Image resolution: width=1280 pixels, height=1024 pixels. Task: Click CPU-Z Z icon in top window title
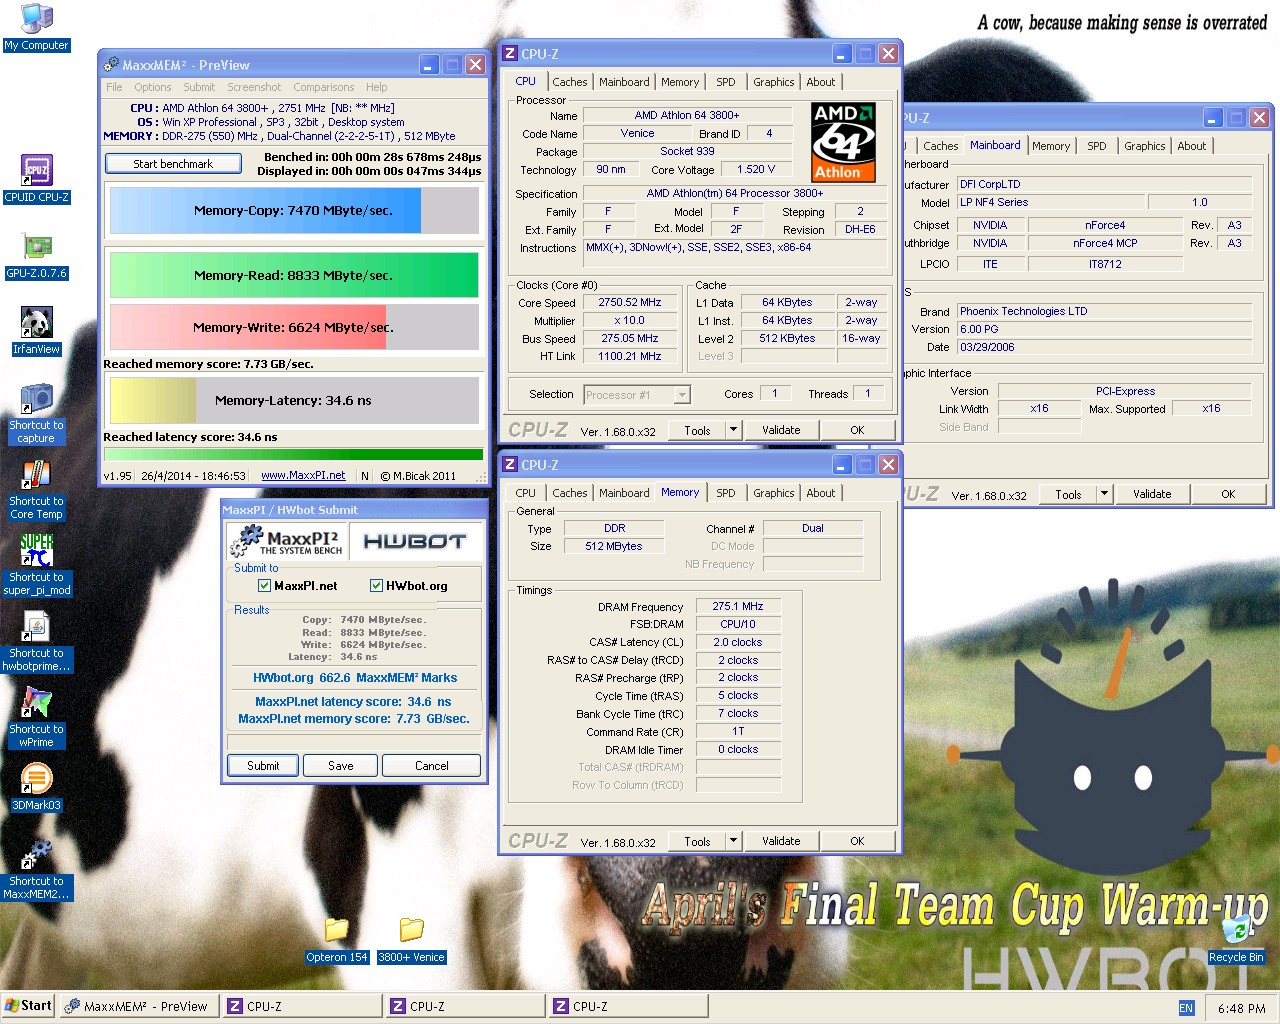pos(509,54)
